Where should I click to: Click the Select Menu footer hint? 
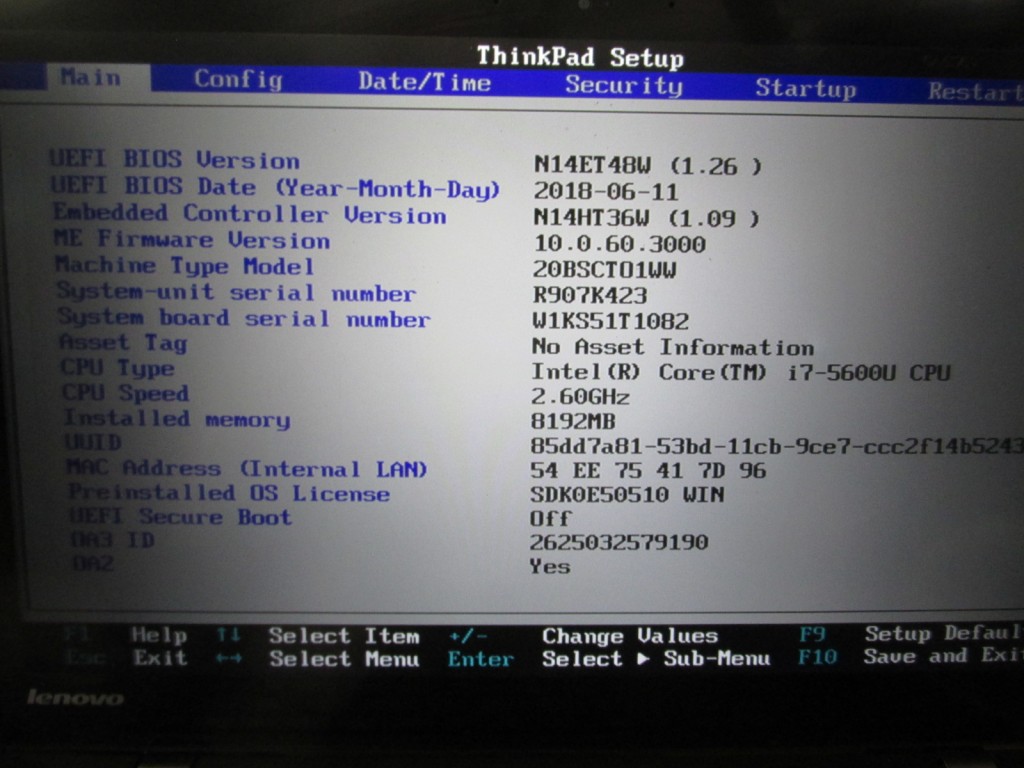coord(344,658)
